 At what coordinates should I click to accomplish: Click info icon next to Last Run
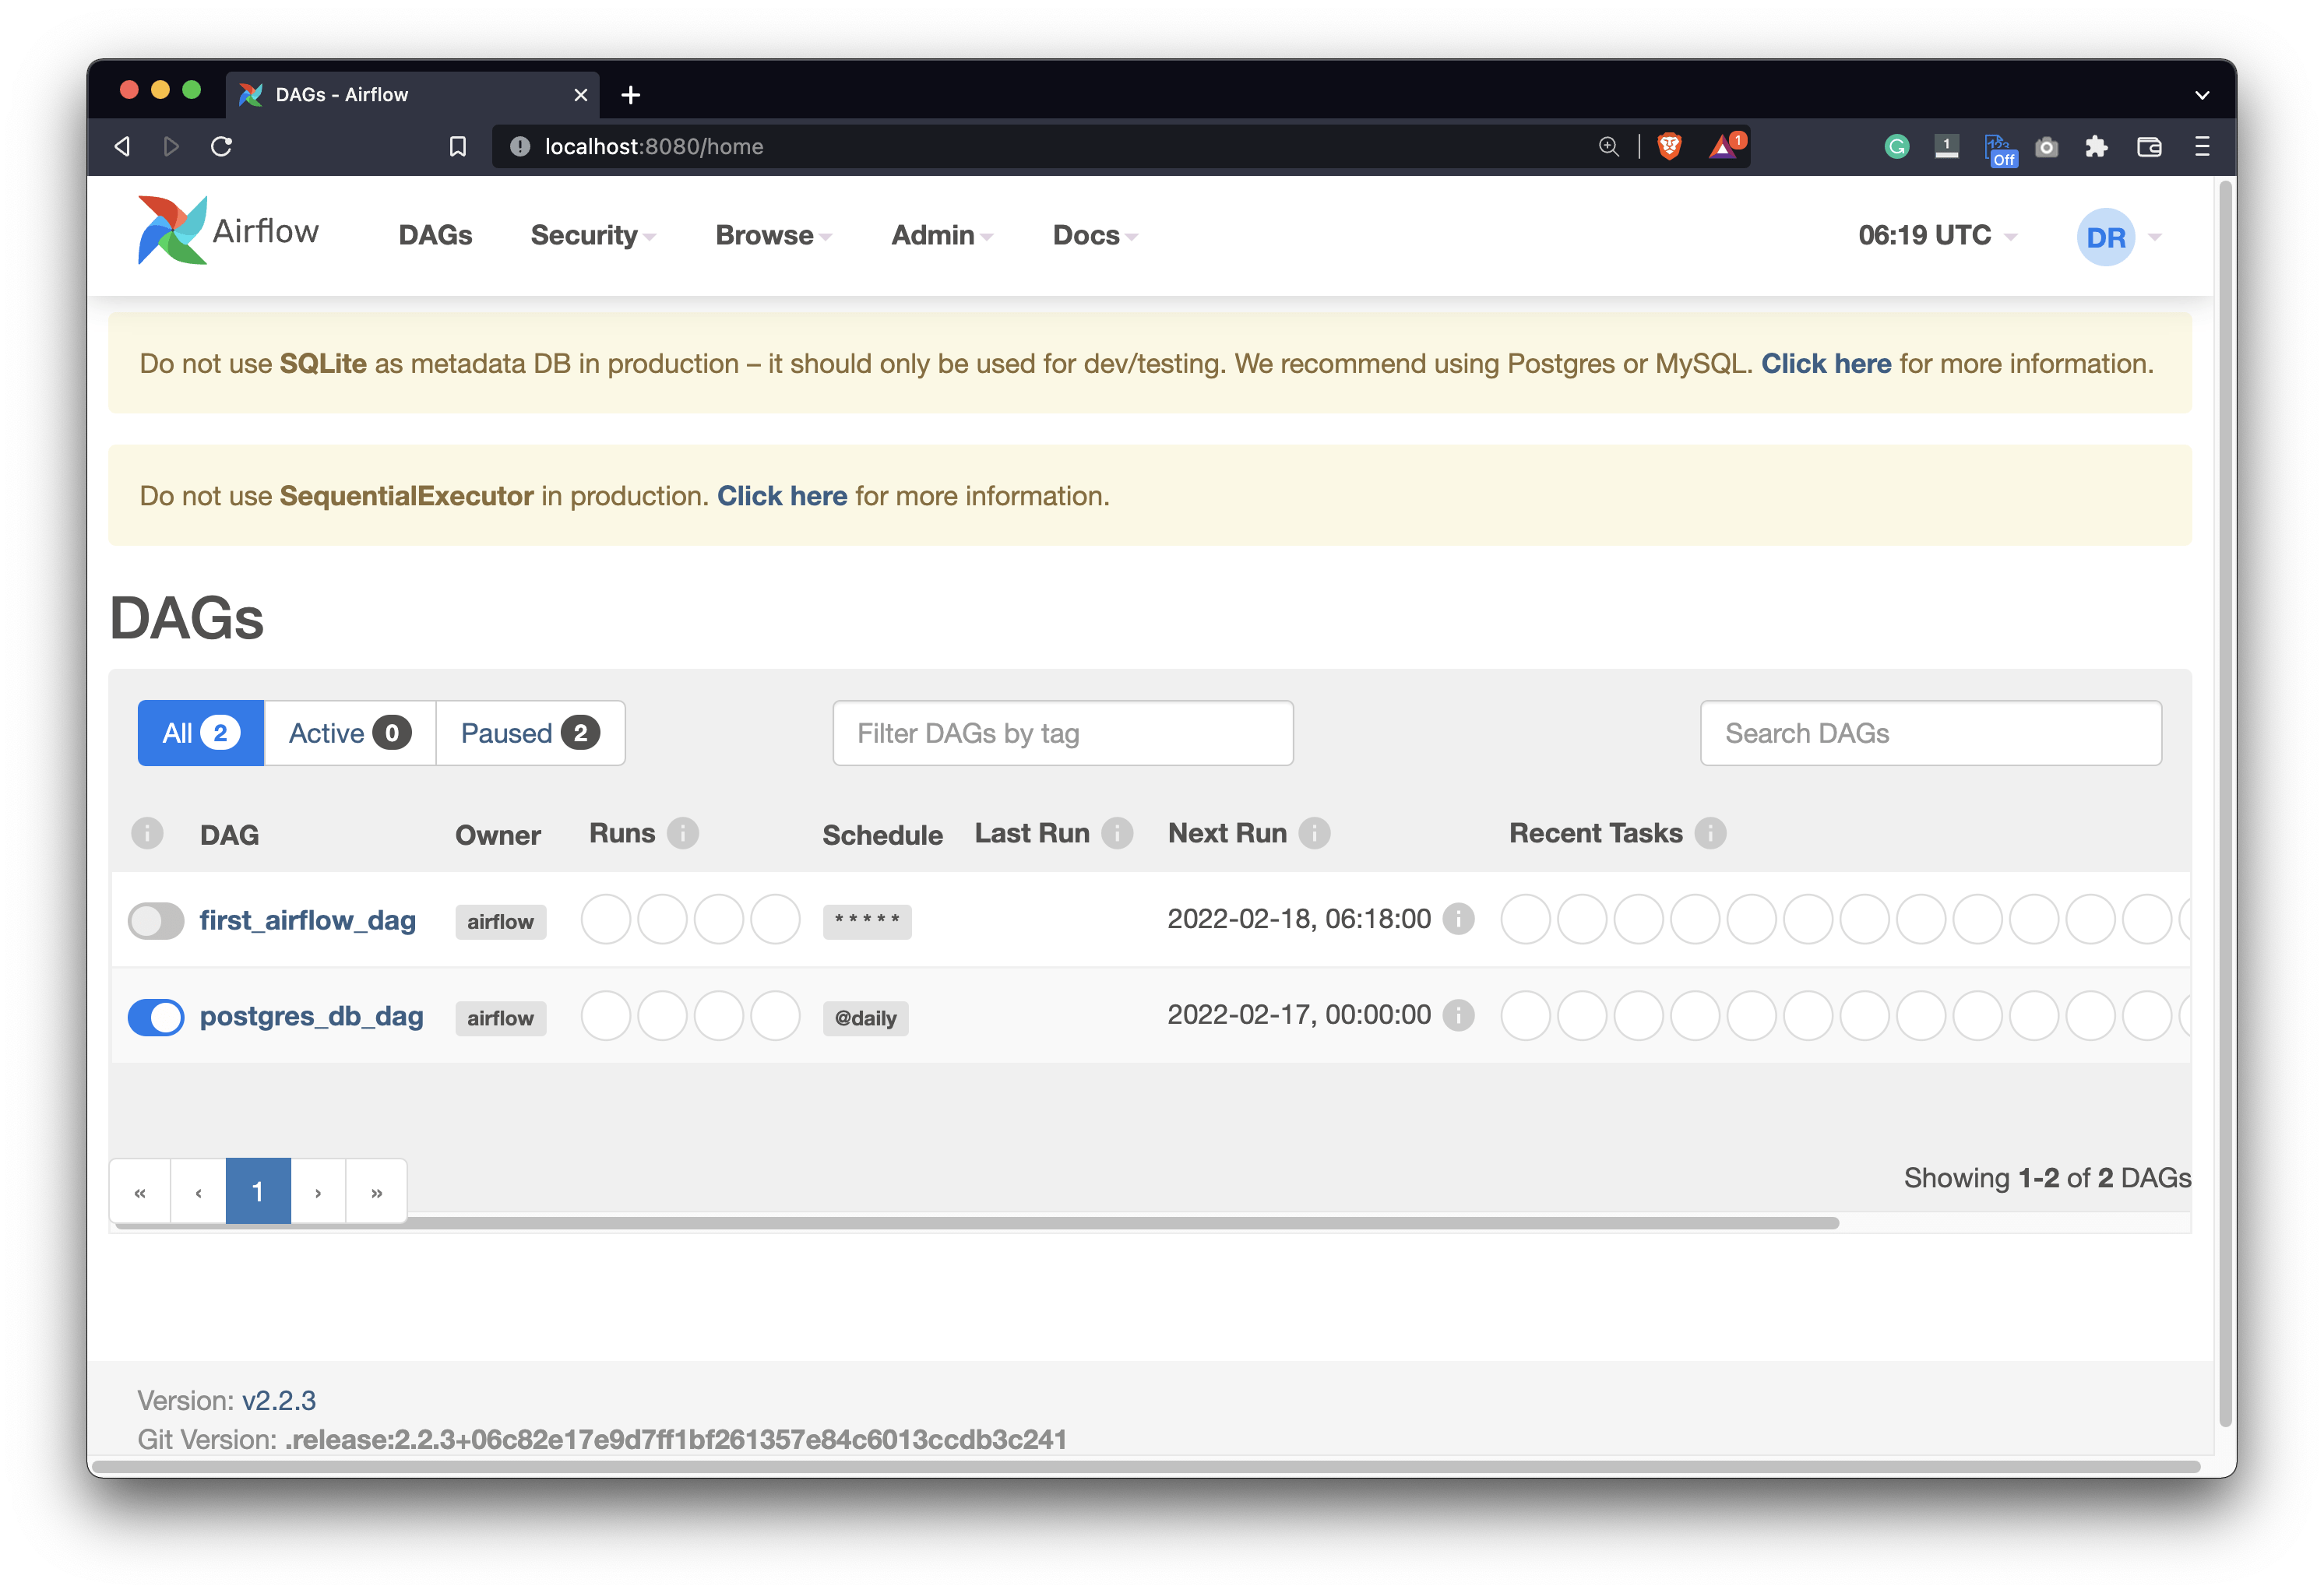tap(1117, 833)
